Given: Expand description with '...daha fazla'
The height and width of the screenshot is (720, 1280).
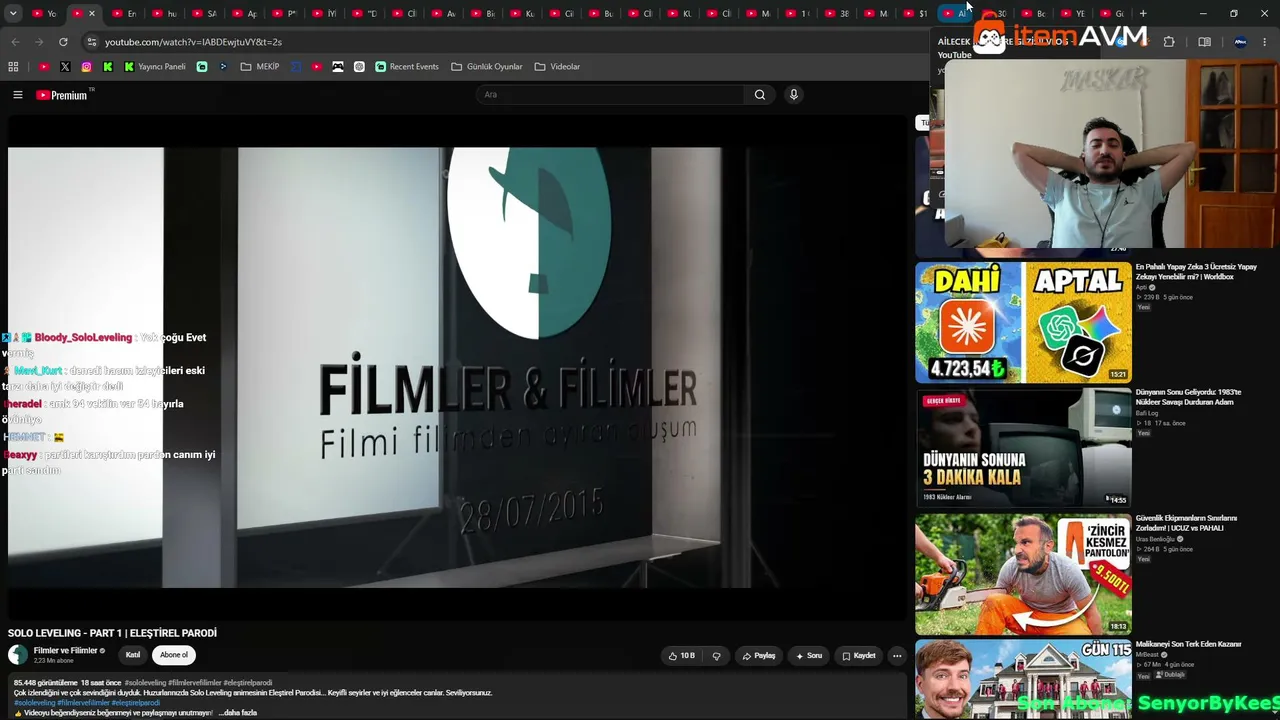Looking at the screenshot, I should 238,713.
